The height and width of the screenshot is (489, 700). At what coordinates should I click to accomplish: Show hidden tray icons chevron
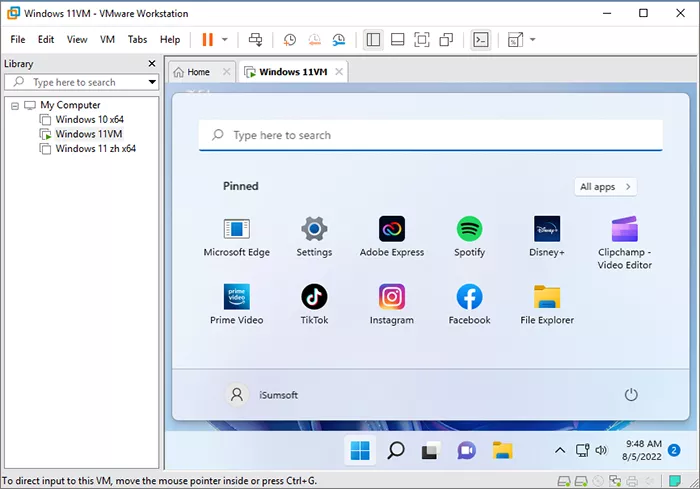click(560, 451)
